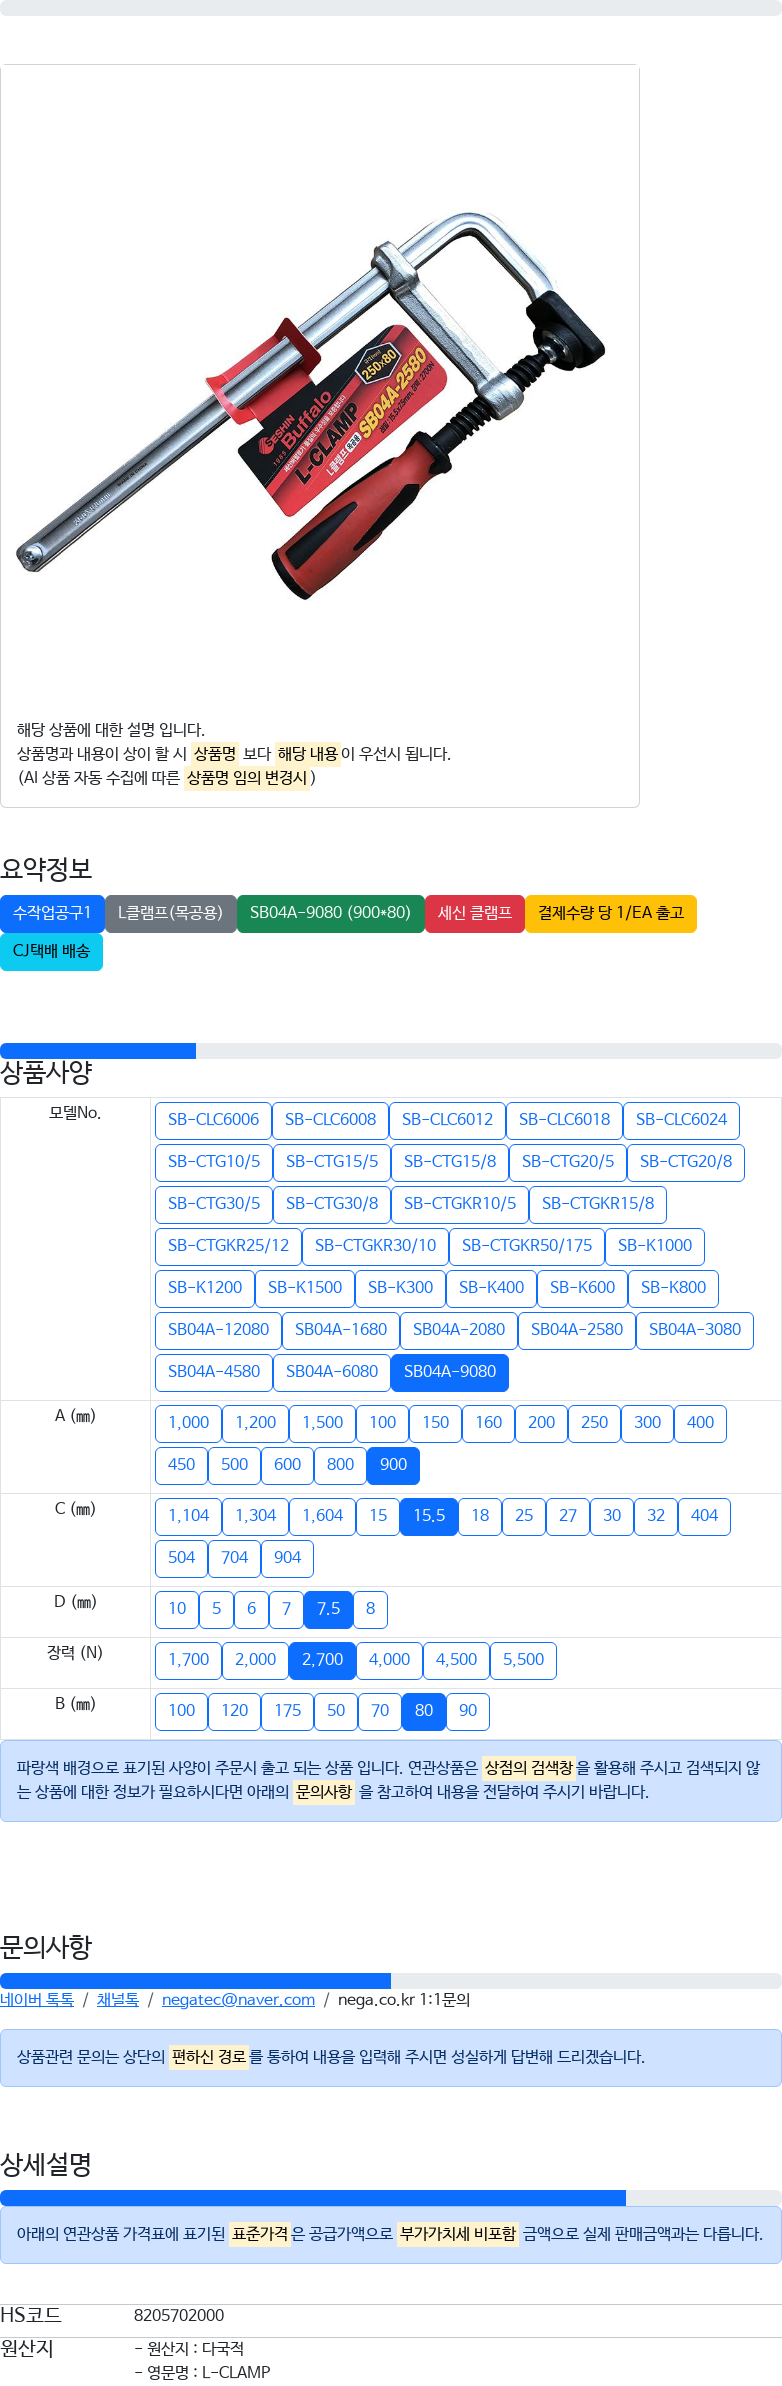Click the selected C value 15.5
The image size is (782, 2386).
[429, 1516]
